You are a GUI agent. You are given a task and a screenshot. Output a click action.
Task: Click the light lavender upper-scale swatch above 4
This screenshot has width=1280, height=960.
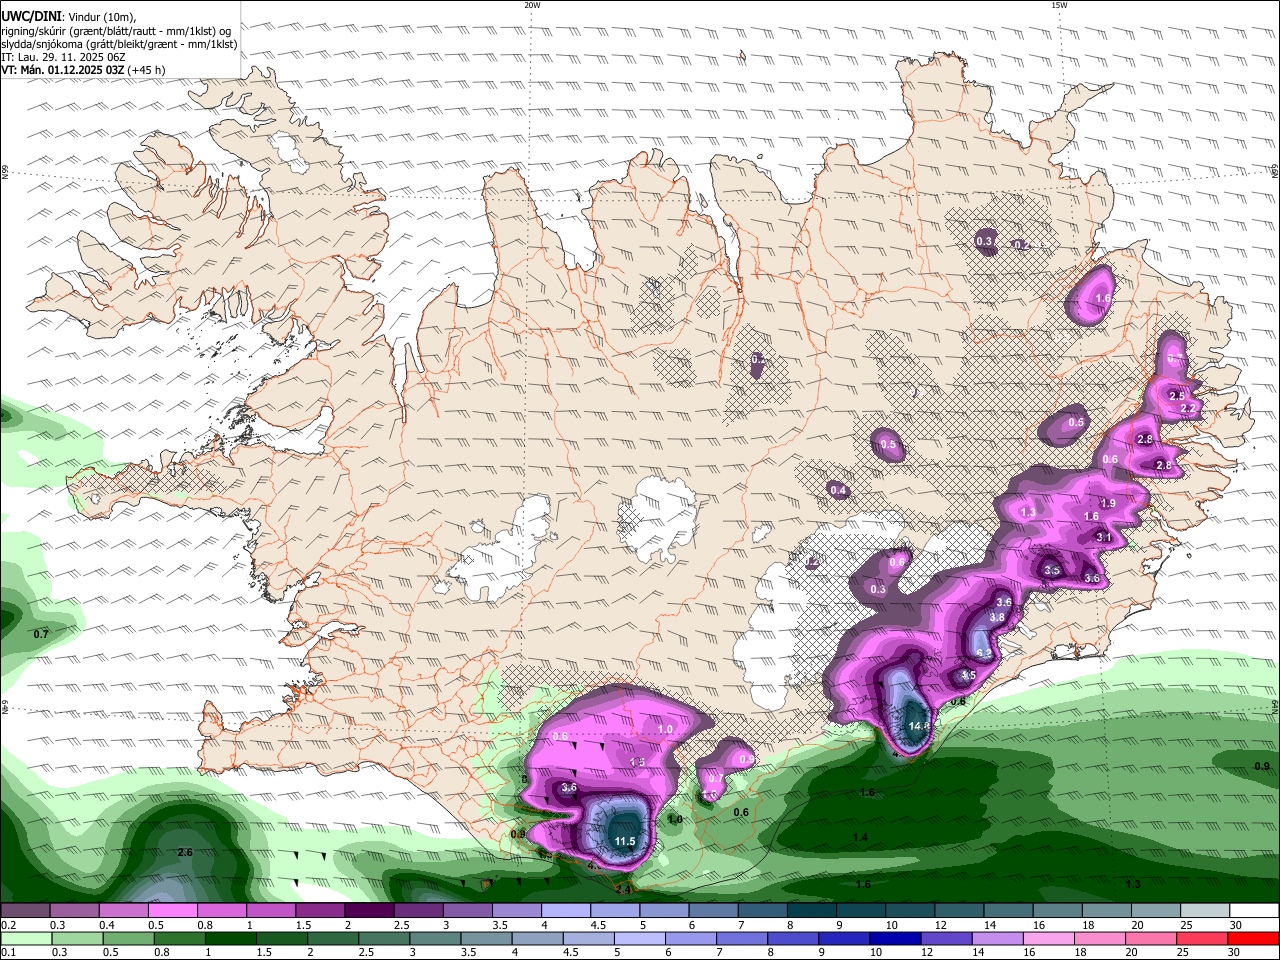(565, 911)
